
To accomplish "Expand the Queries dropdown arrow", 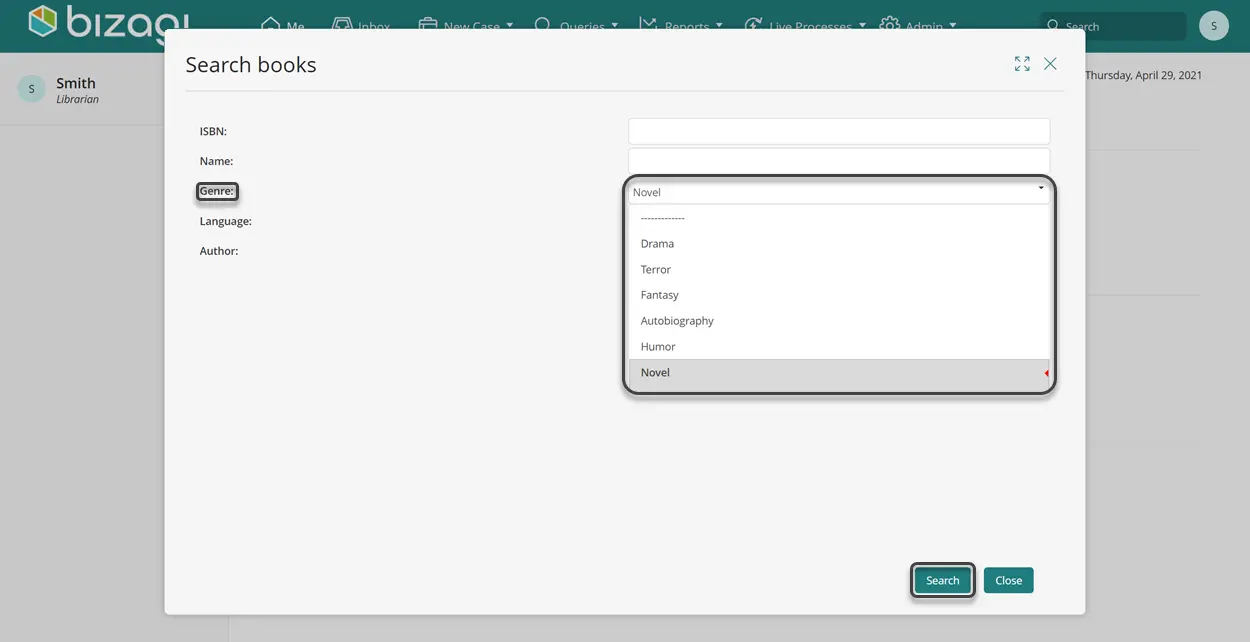I will coord(614,26).
